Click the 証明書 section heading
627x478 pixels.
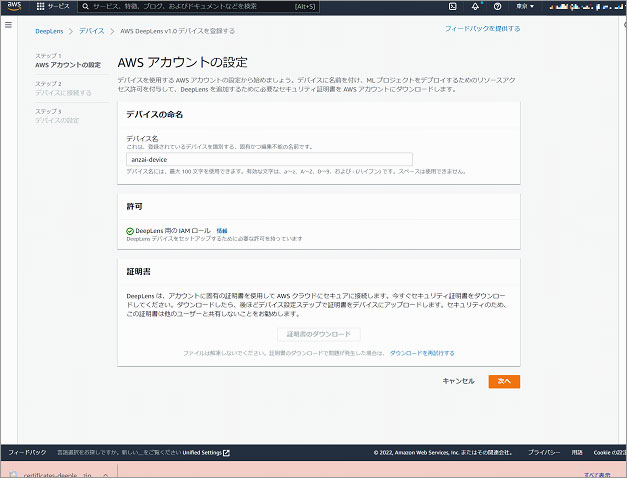tap(138, 272)
